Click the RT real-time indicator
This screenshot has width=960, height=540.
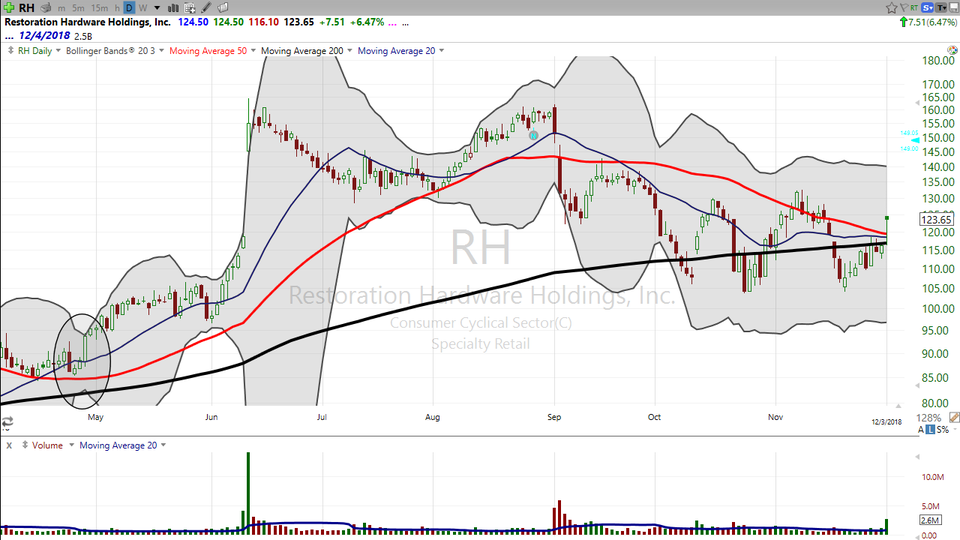[914, 8]
